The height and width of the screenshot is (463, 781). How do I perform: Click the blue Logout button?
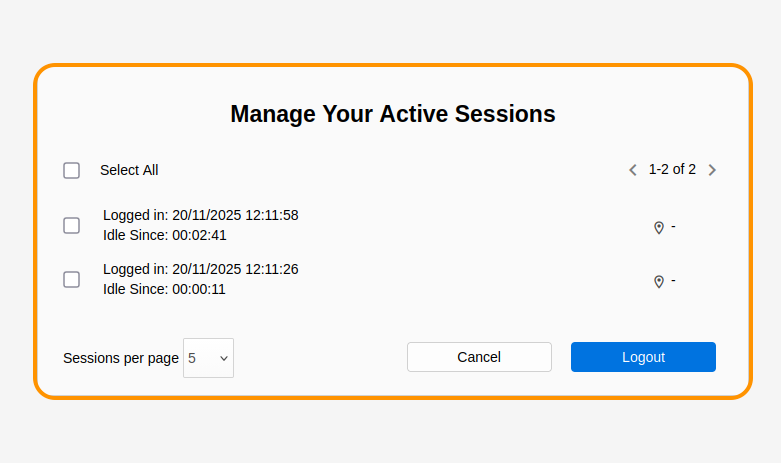point(643,357)
